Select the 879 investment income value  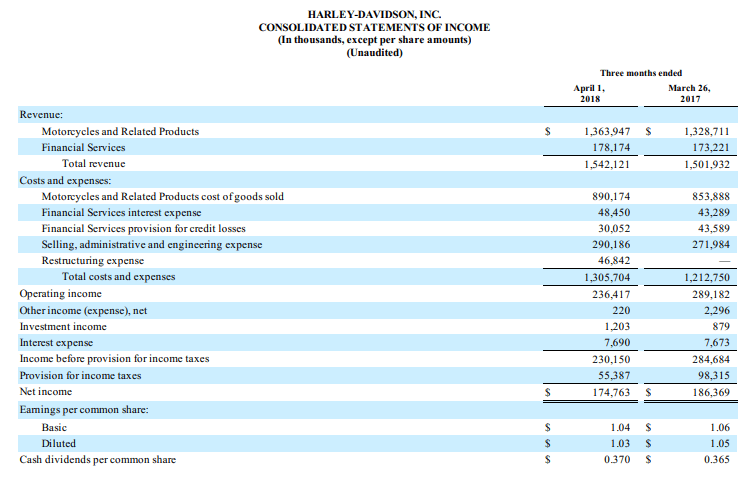pos(721,327)
